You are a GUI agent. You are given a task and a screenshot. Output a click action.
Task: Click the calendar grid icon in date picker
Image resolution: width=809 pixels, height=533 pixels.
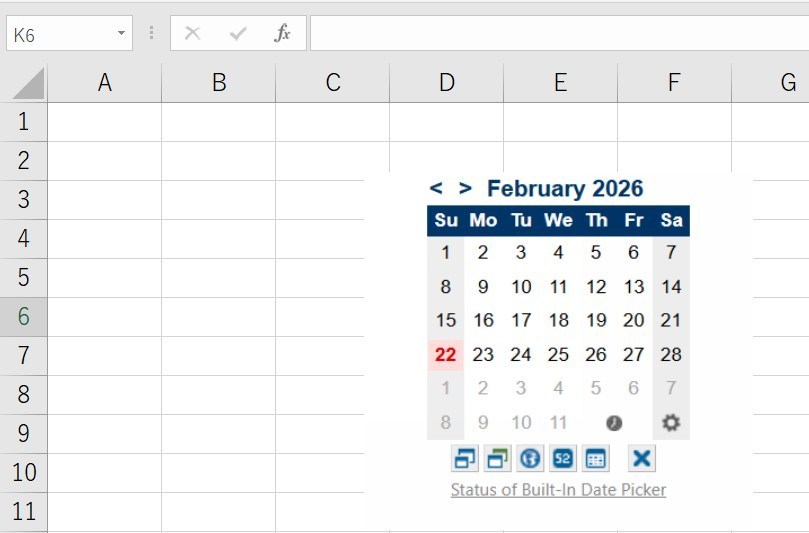(596, 459)
